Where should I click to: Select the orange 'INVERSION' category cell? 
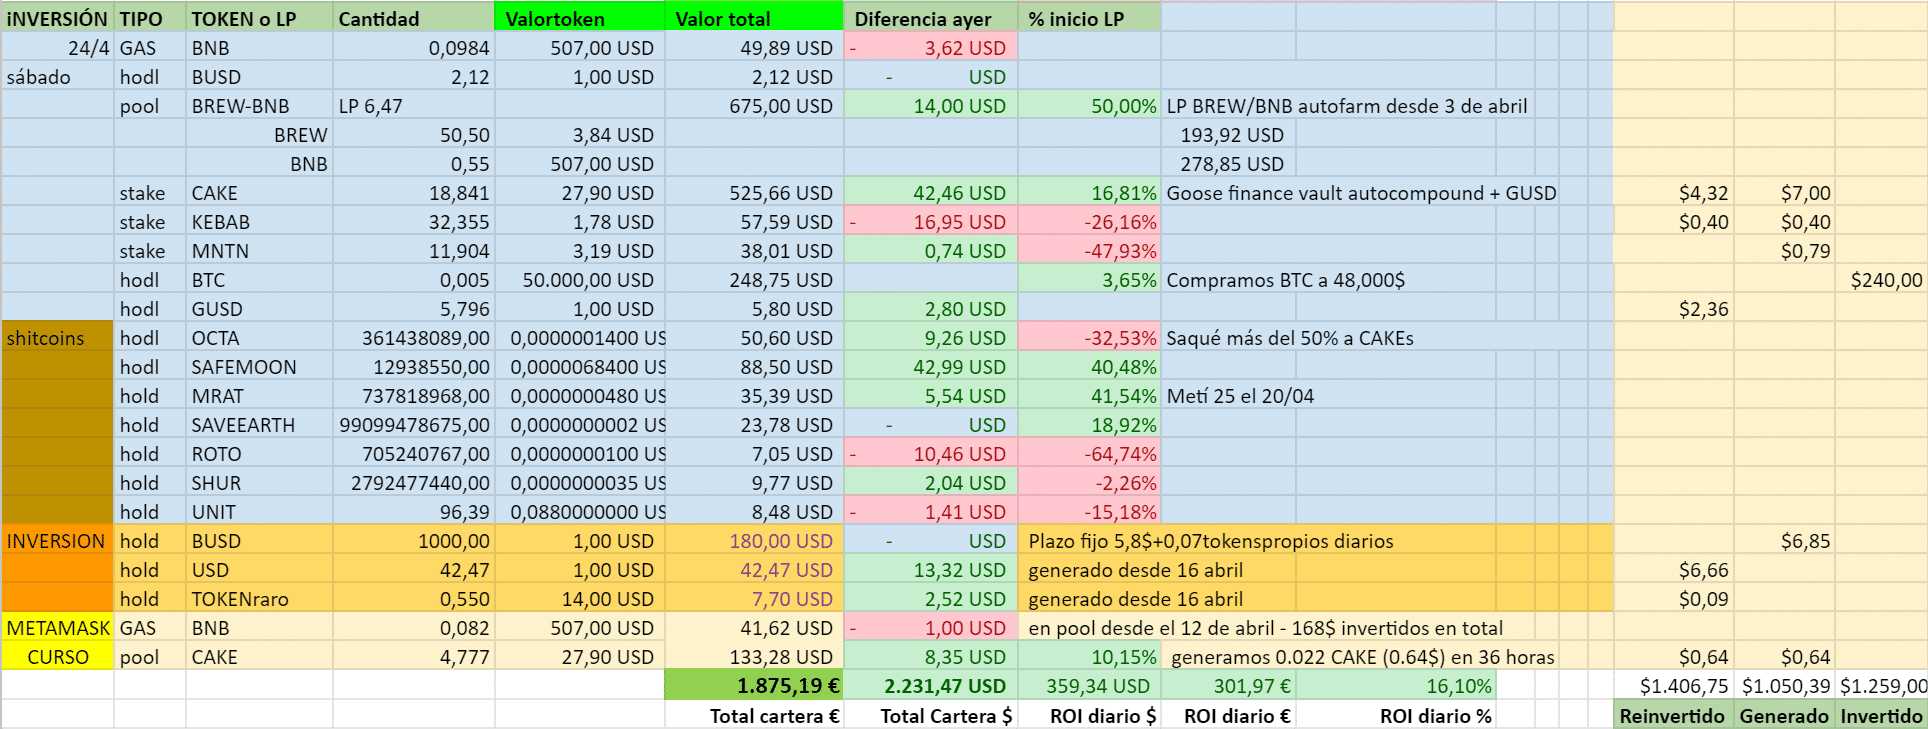(57, 540)
